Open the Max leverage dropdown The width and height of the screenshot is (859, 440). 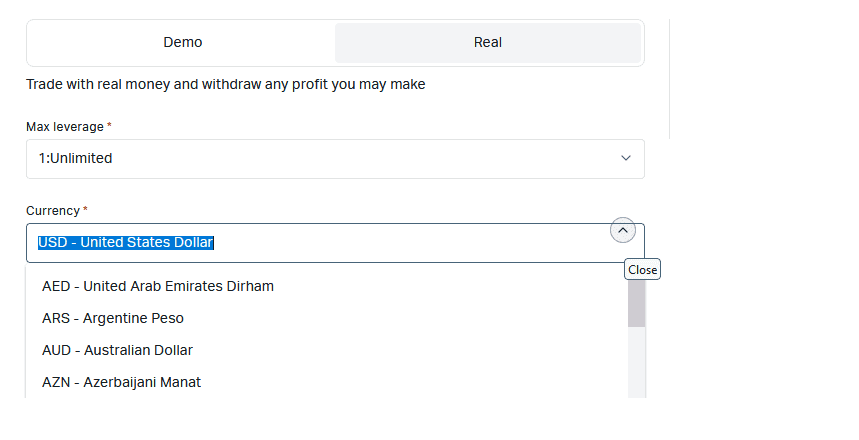point(335,159)
